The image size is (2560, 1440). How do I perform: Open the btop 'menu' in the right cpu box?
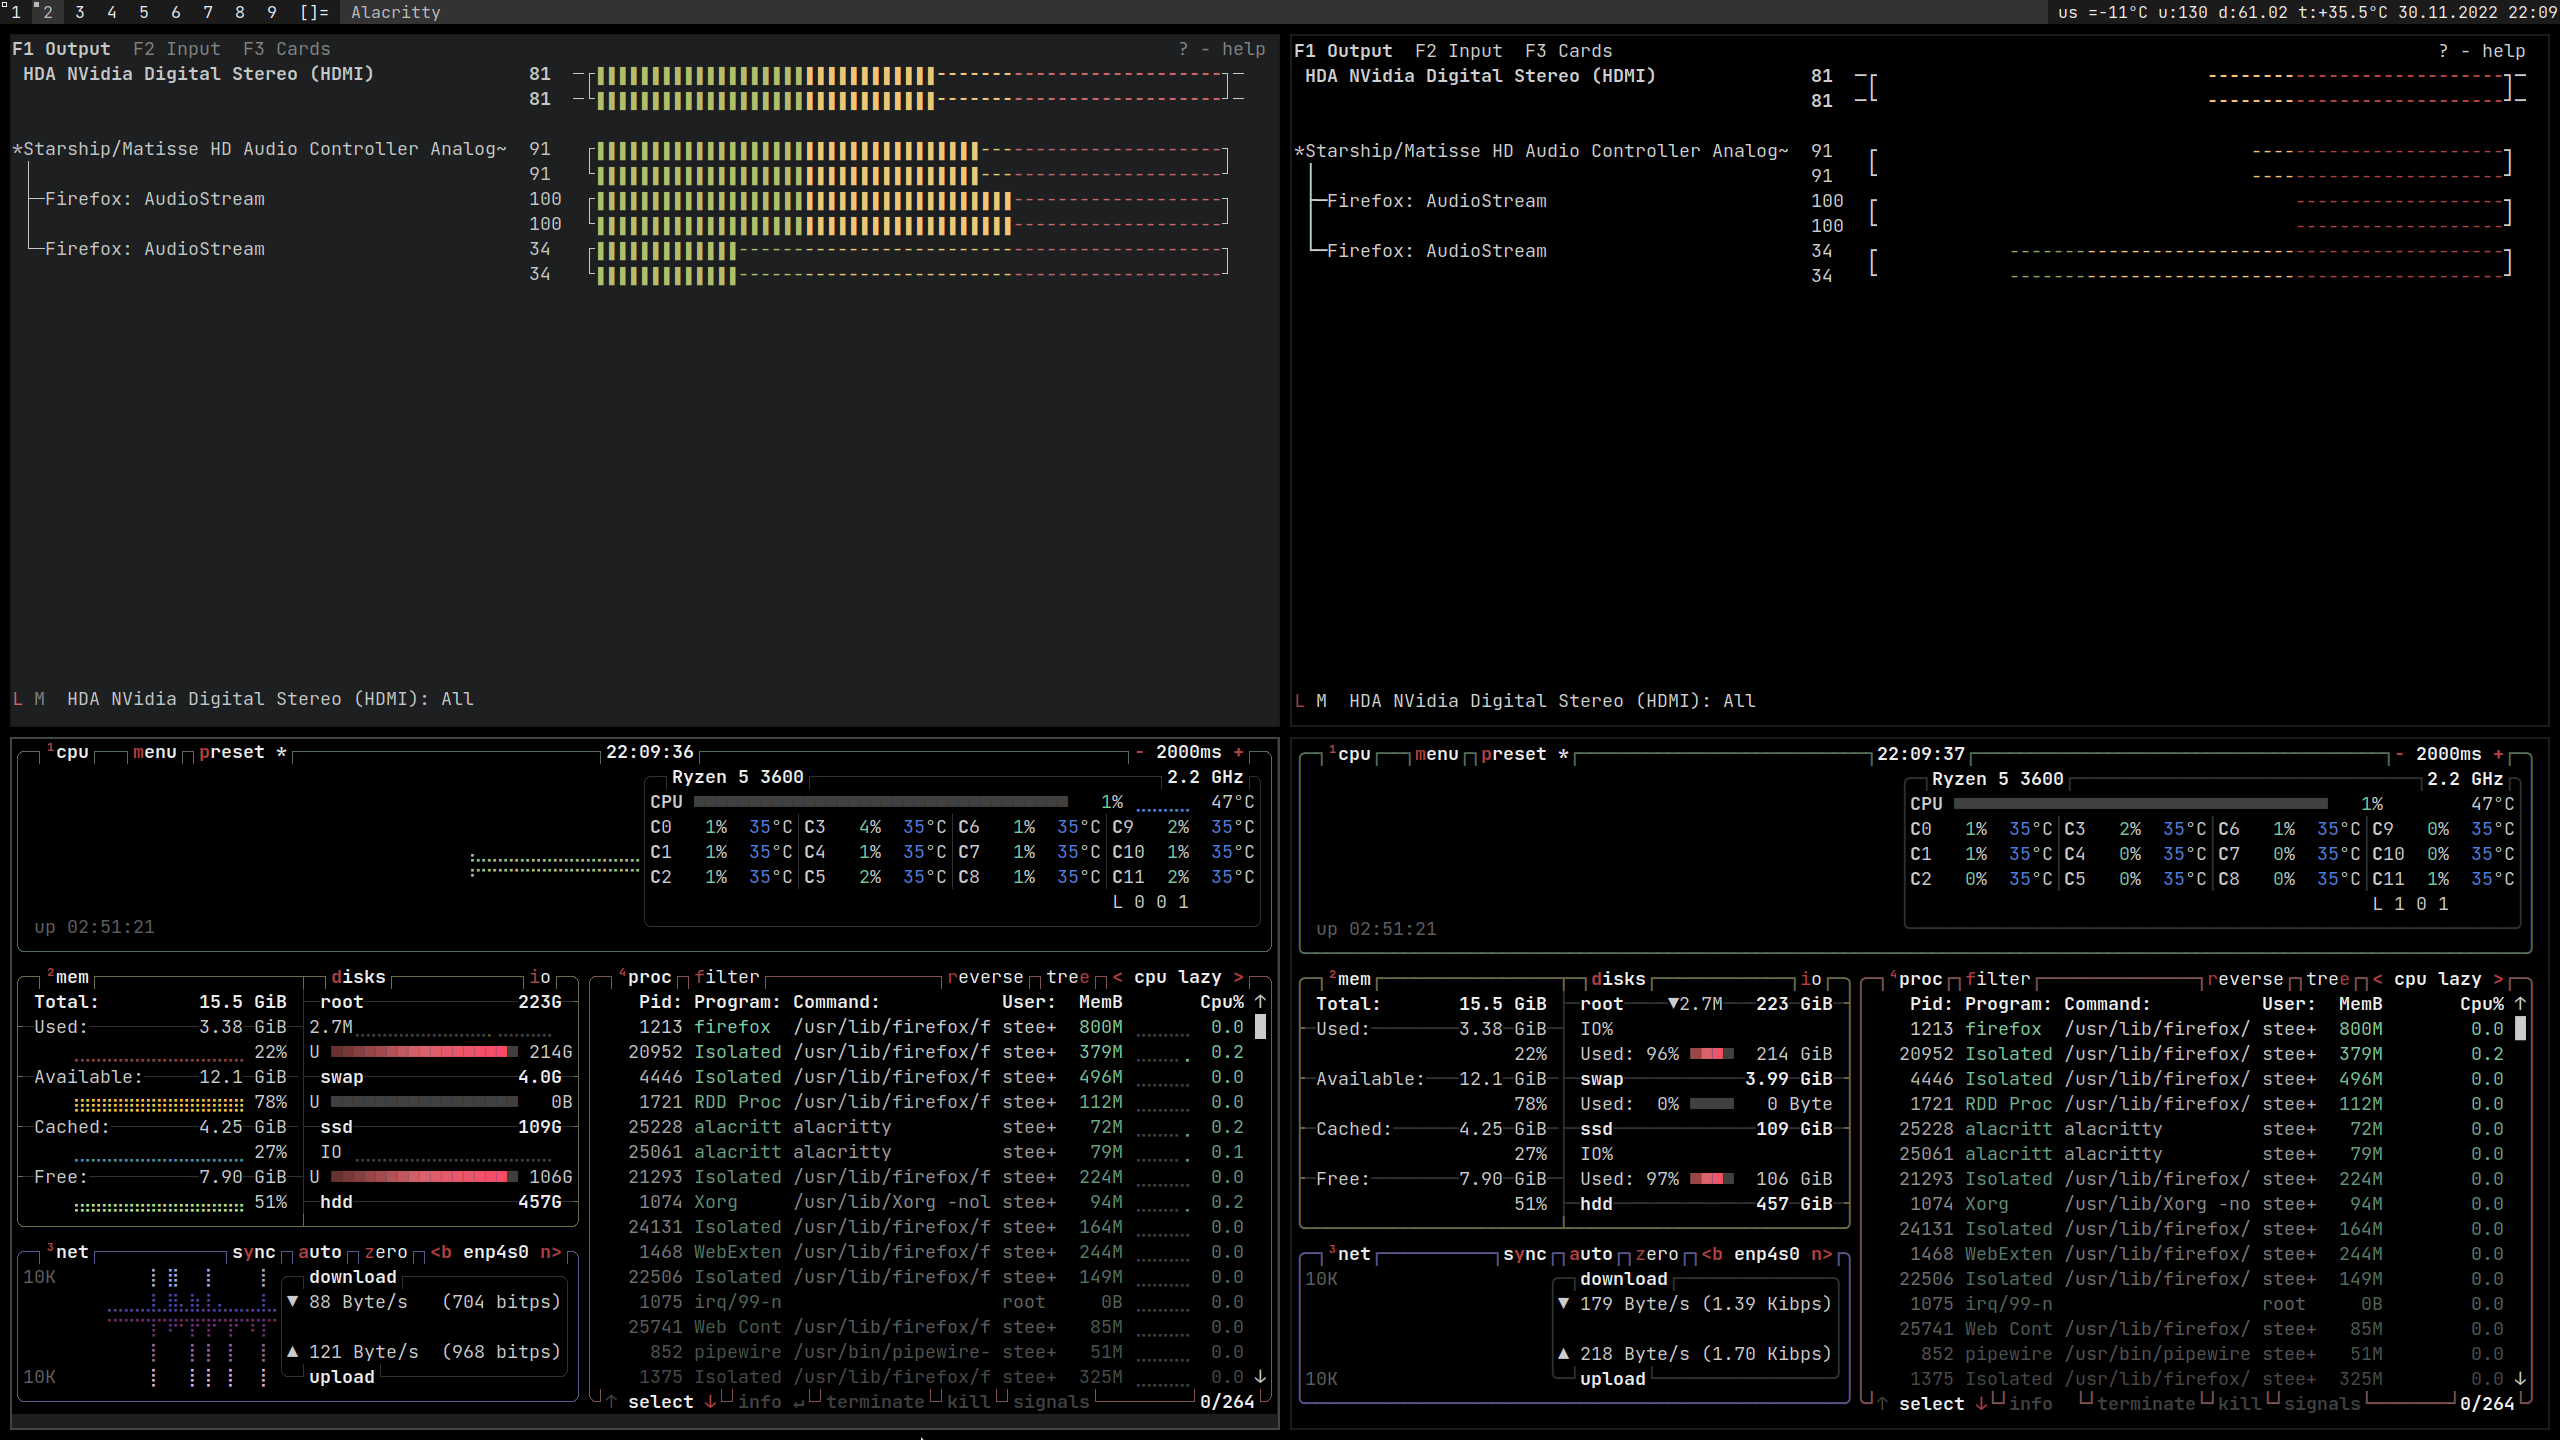1437,754
